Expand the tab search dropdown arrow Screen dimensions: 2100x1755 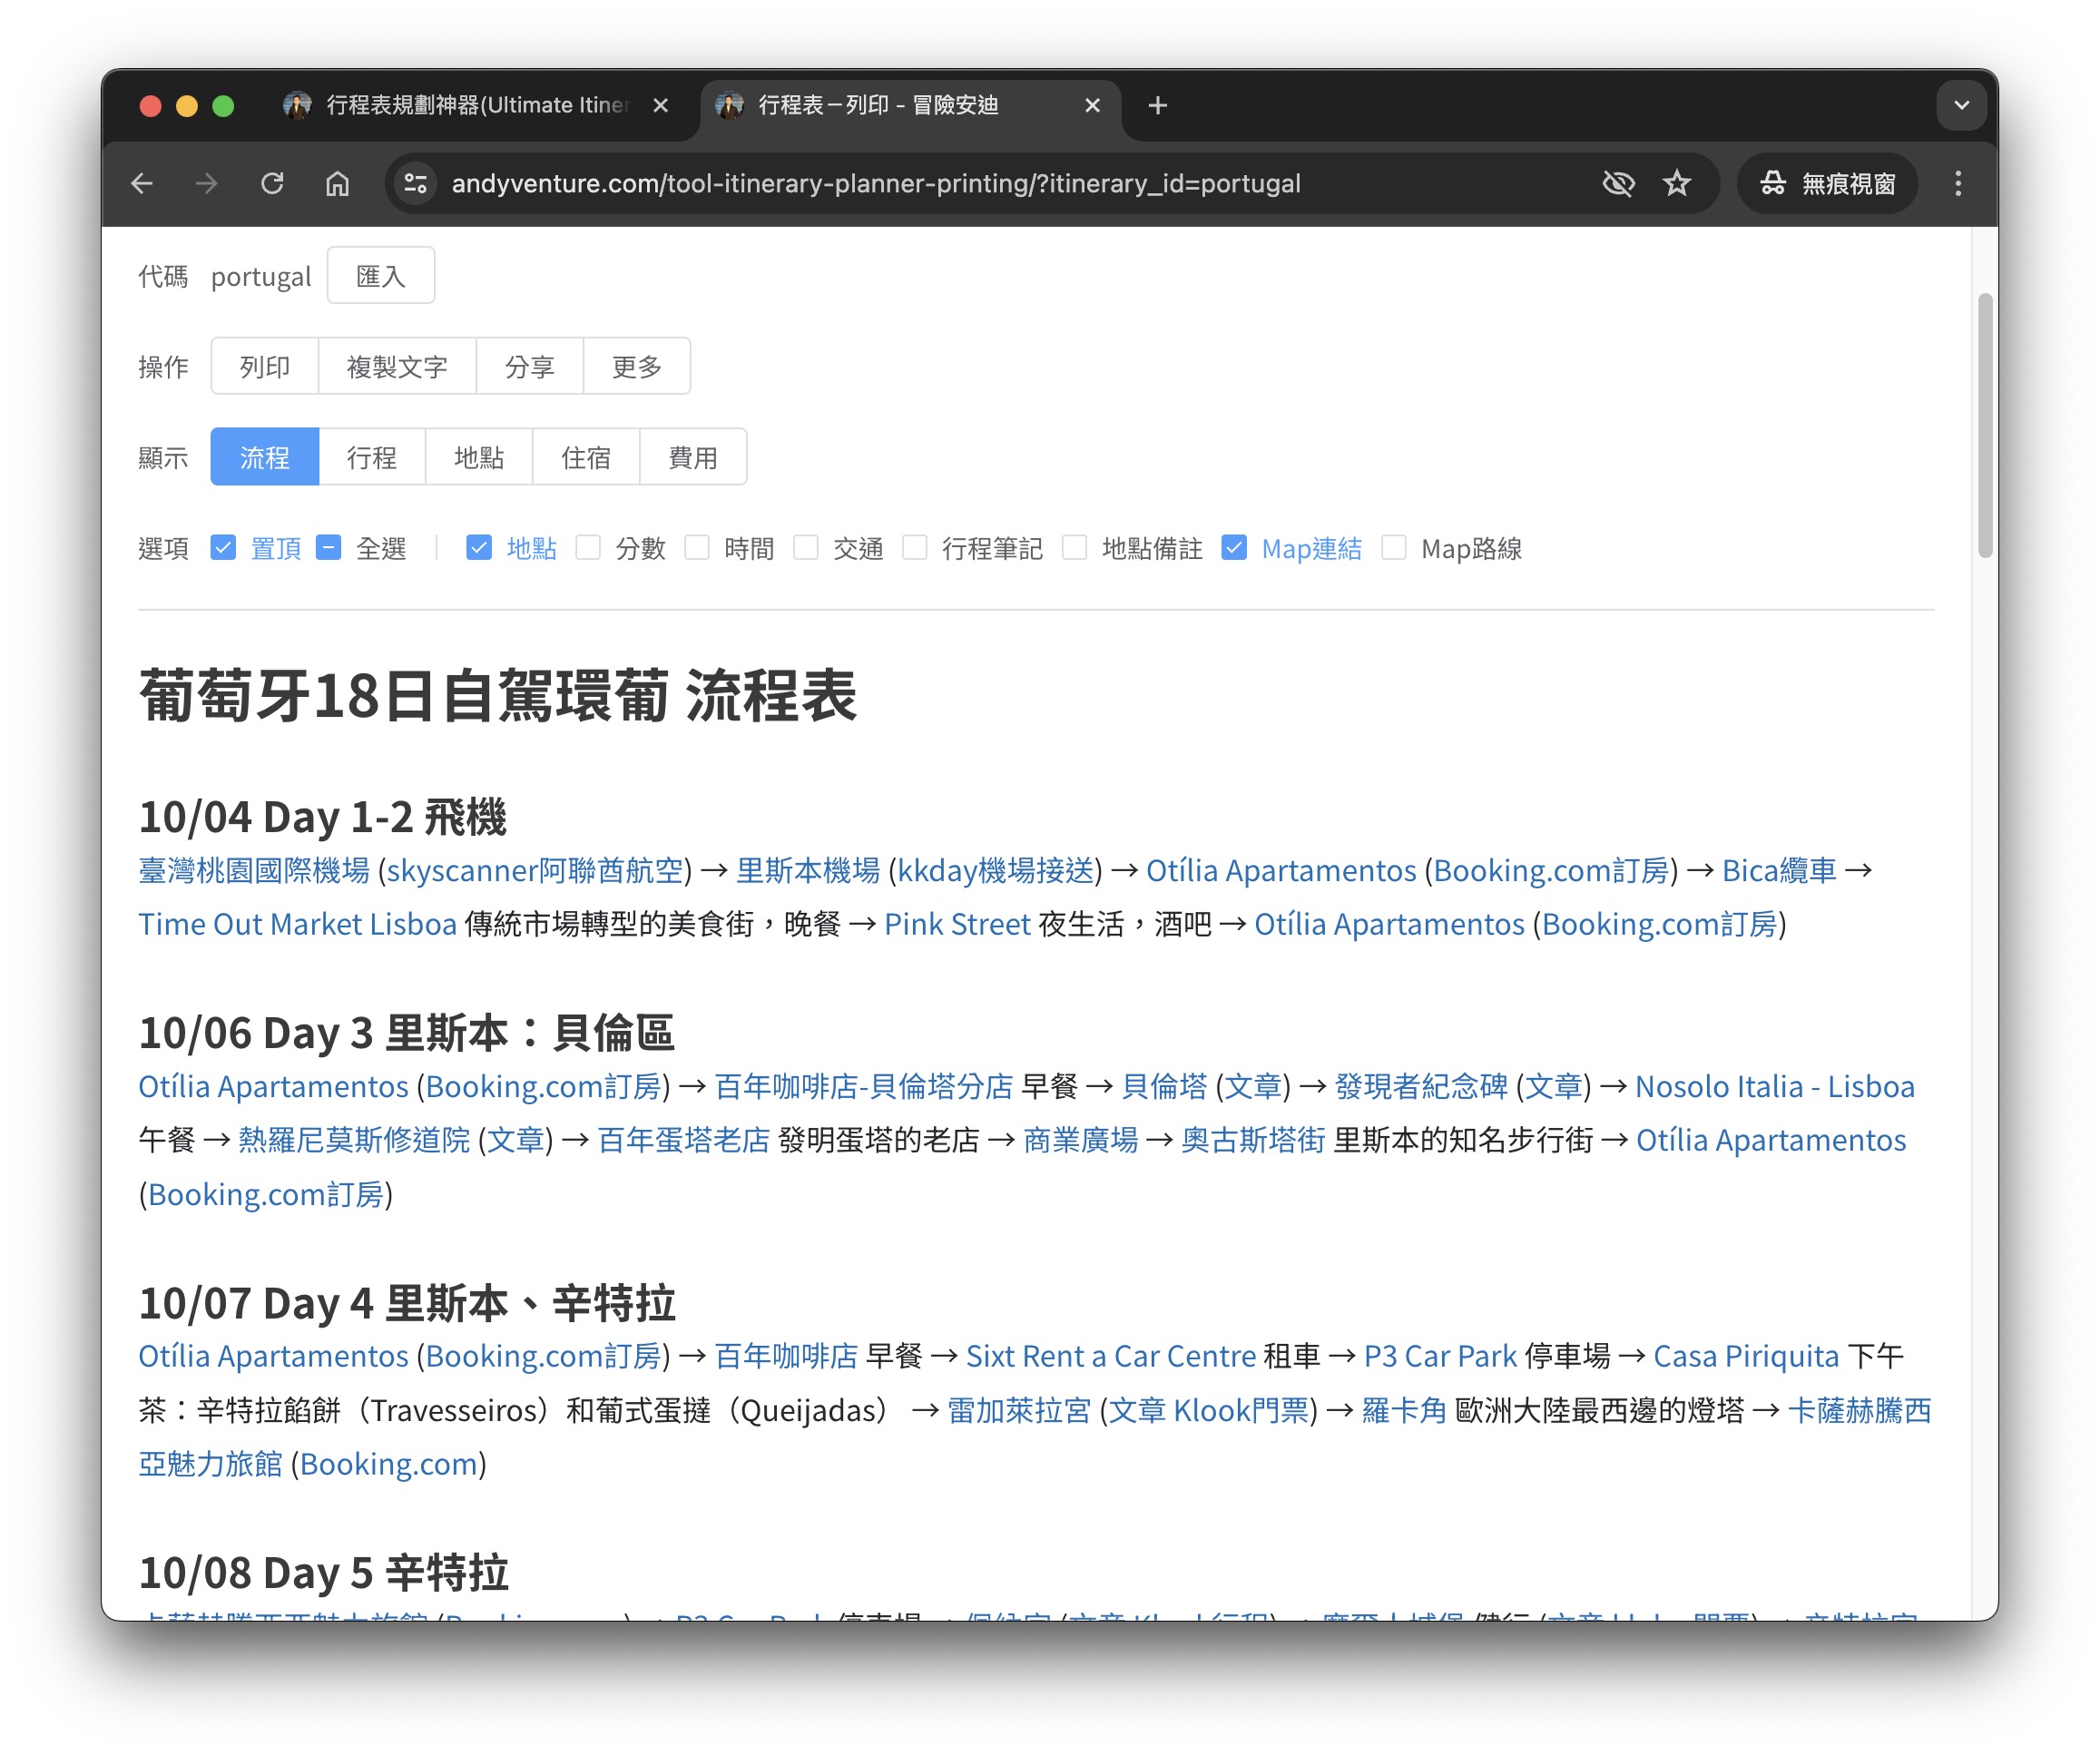point(1961,105)
